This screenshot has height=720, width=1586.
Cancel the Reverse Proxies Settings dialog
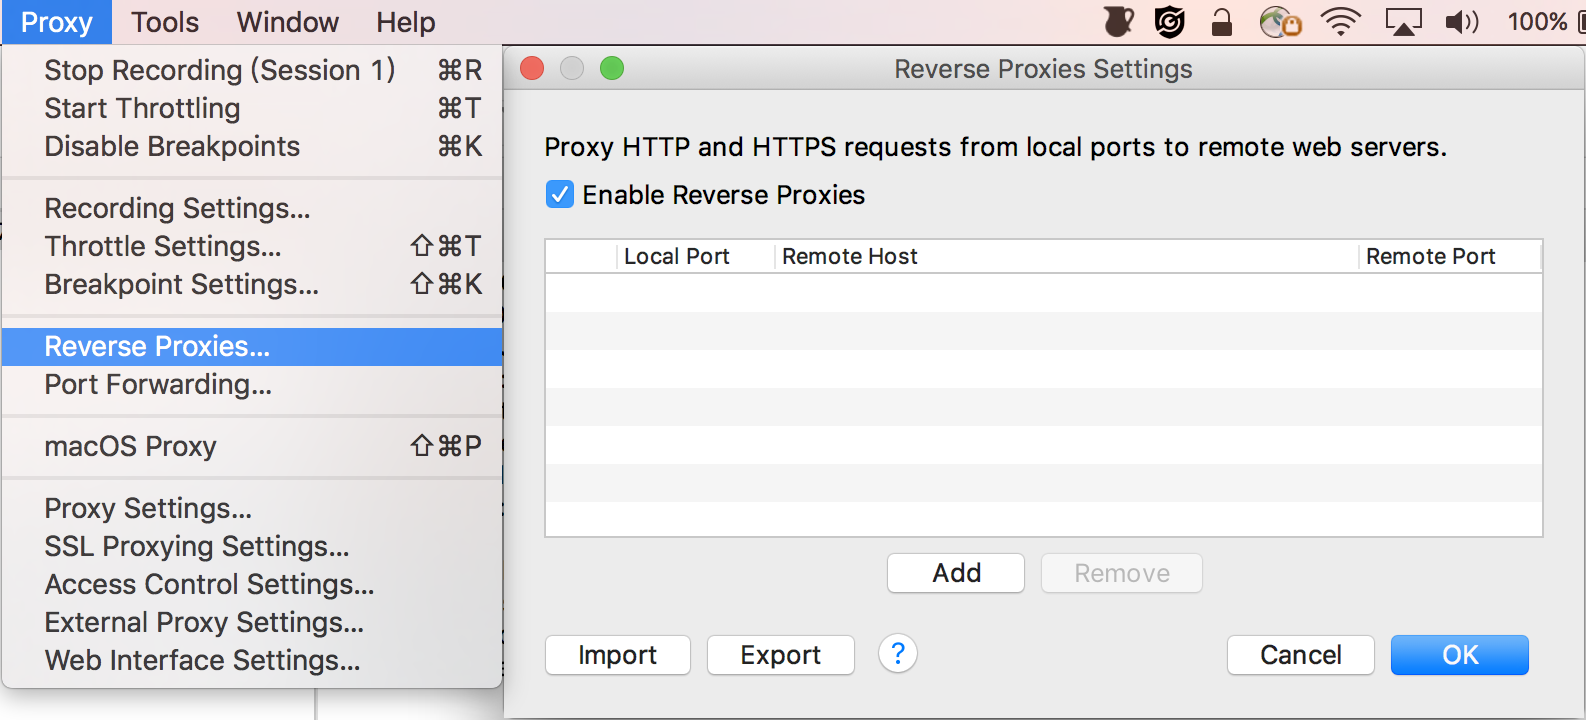[1301, 655]
